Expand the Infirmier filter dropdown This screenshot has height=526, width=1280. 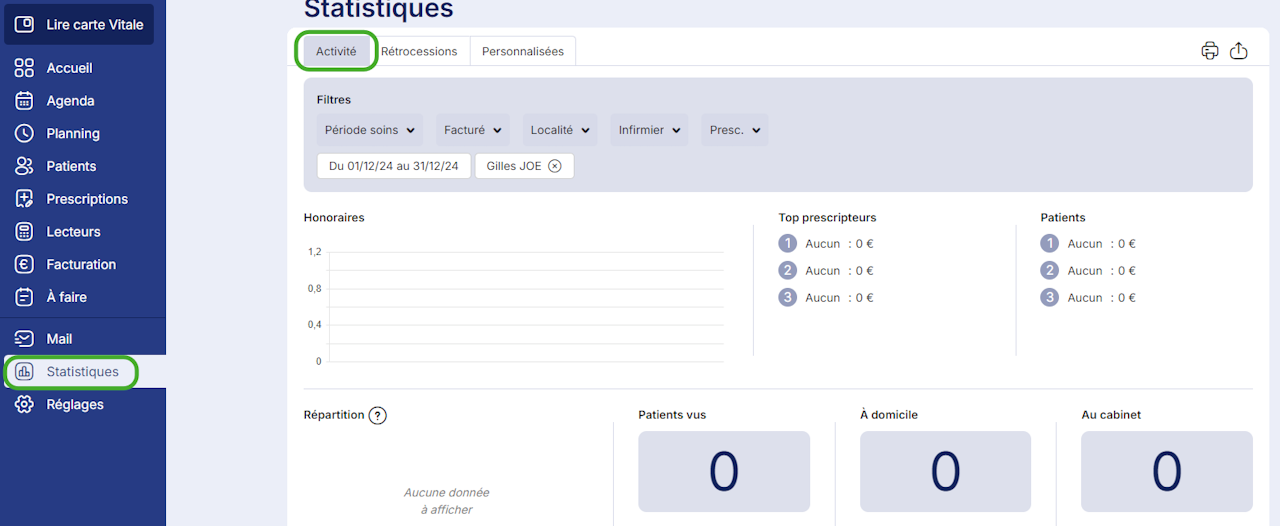(x=649, y=130)
